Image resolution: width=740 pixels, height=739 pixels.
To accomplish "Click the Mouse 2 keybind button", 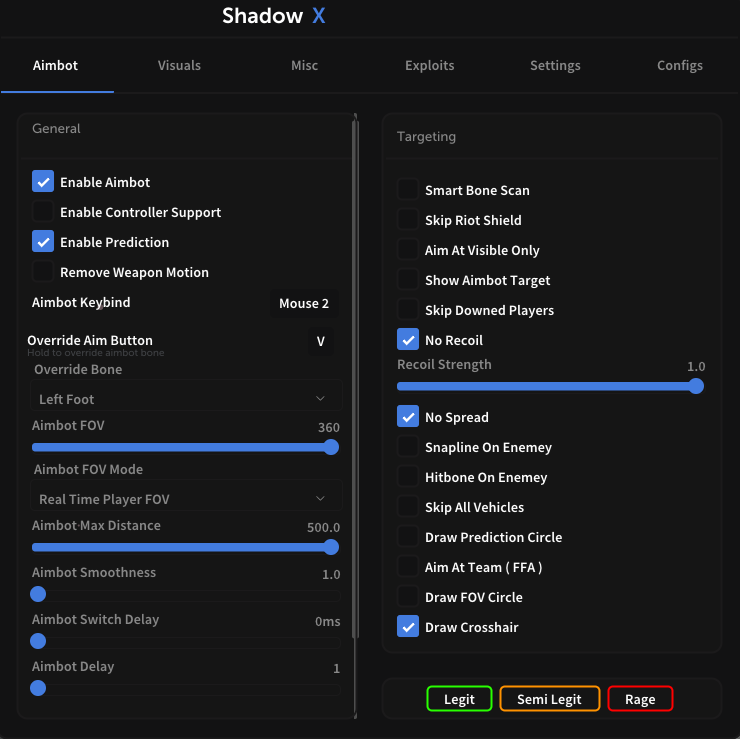I will click(304, 303).
